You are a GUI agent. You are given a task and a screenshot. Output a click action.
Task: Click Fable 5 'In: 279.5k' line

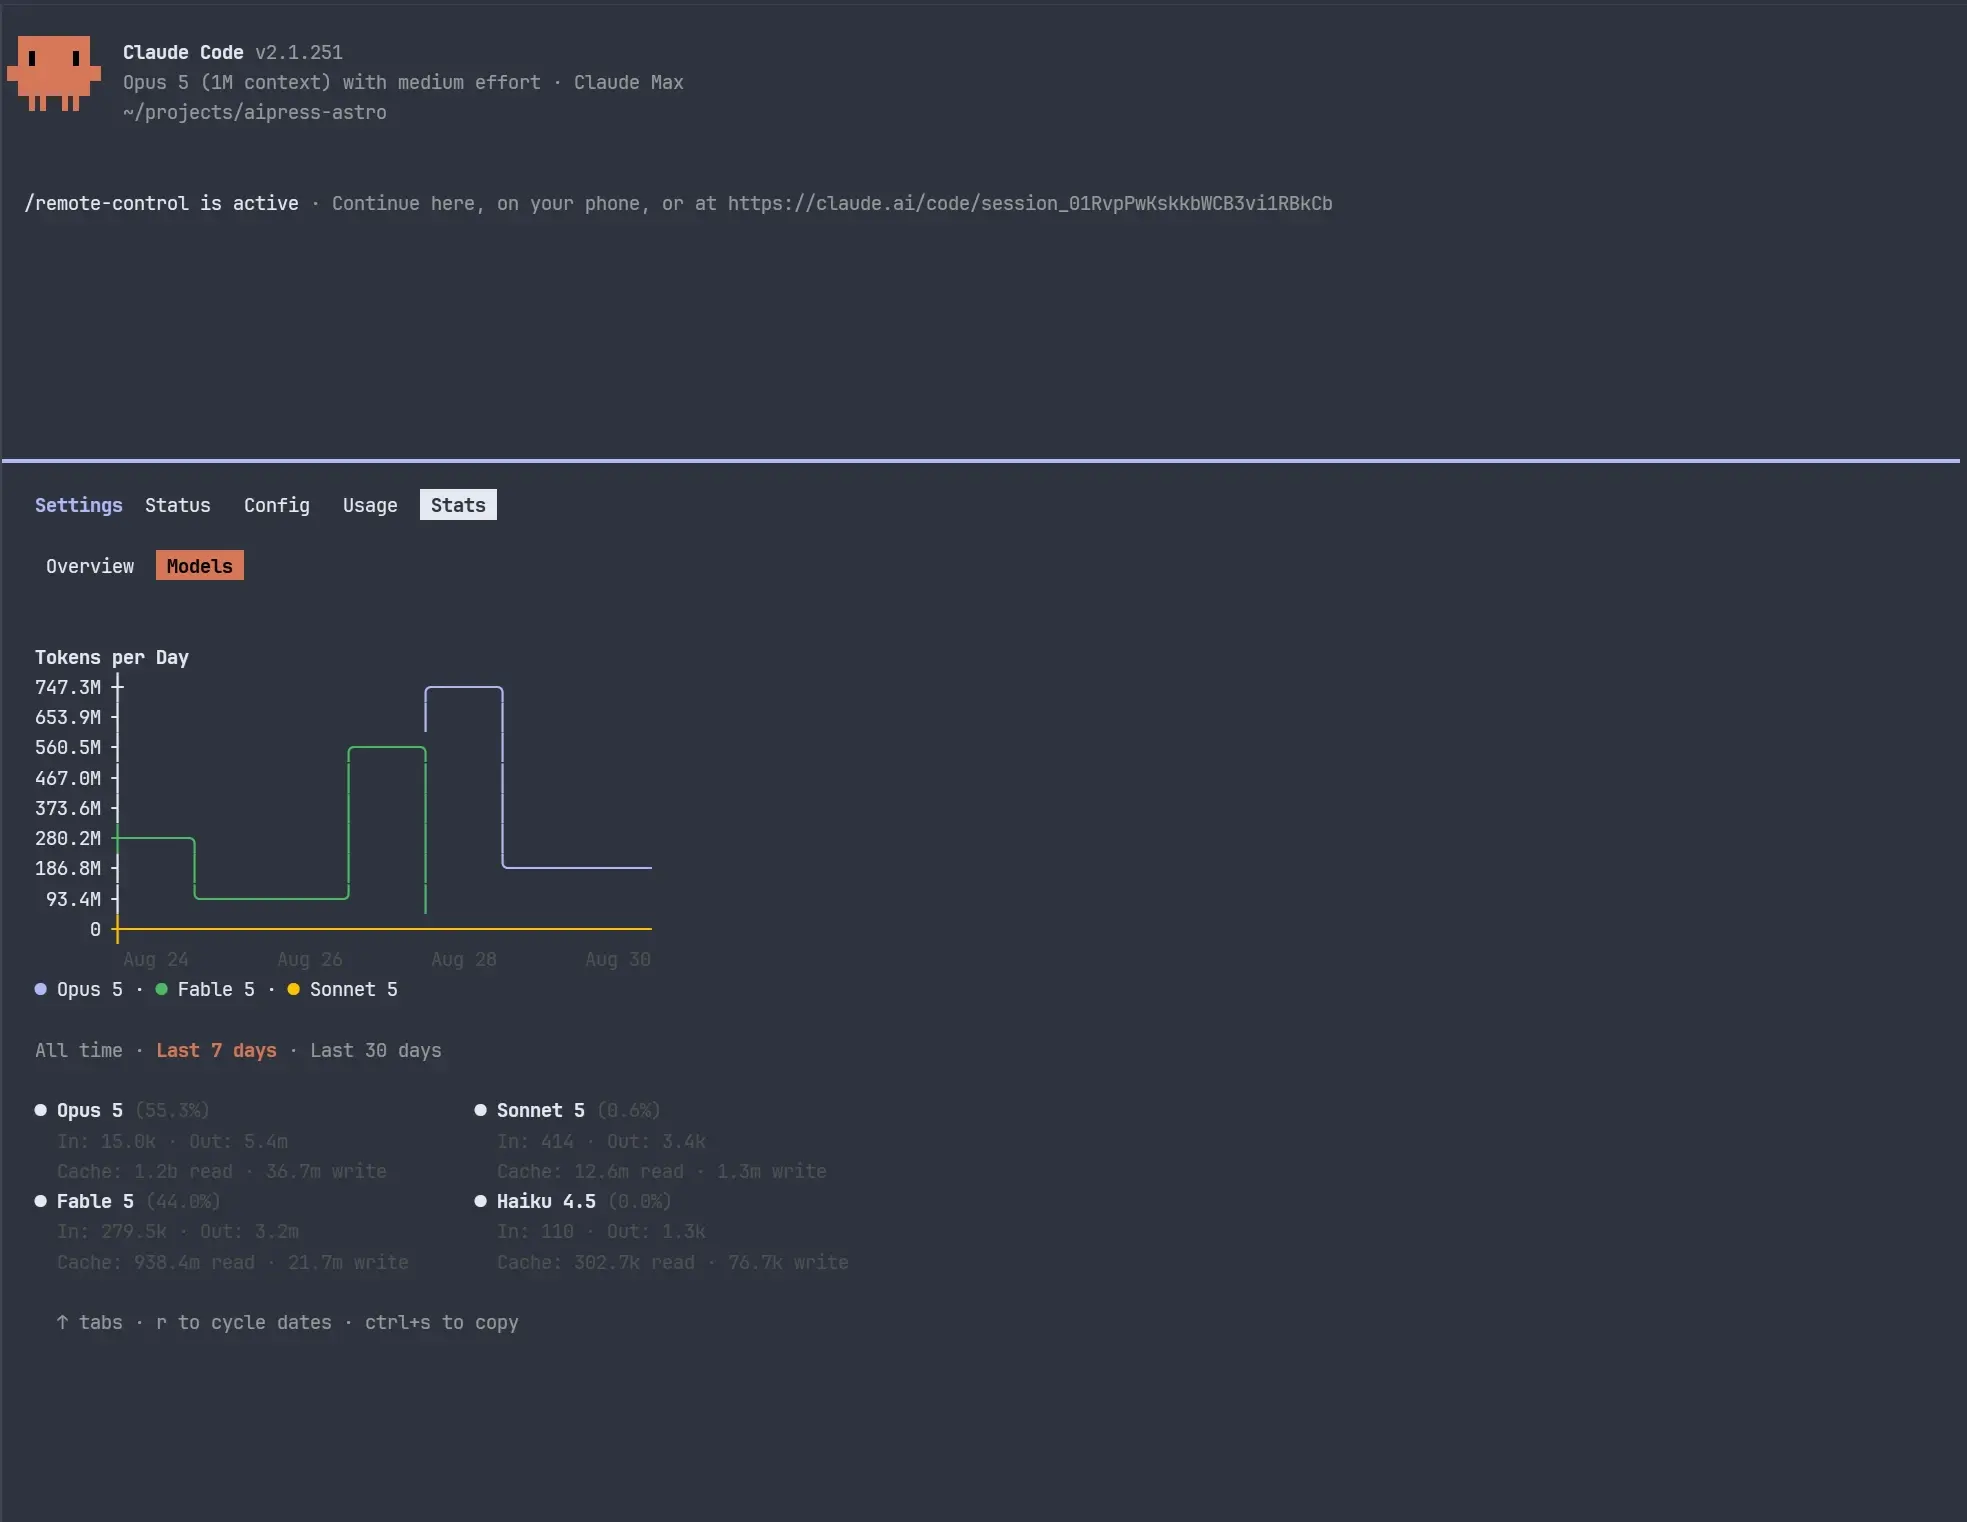click(x=178, y=1231)
